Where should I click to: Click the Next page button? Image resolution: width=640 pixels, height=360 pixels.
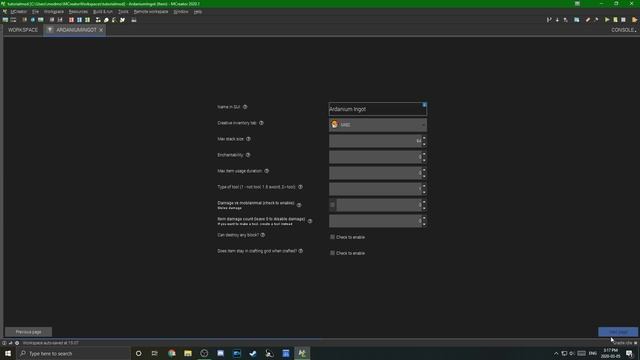pos(618,332)
